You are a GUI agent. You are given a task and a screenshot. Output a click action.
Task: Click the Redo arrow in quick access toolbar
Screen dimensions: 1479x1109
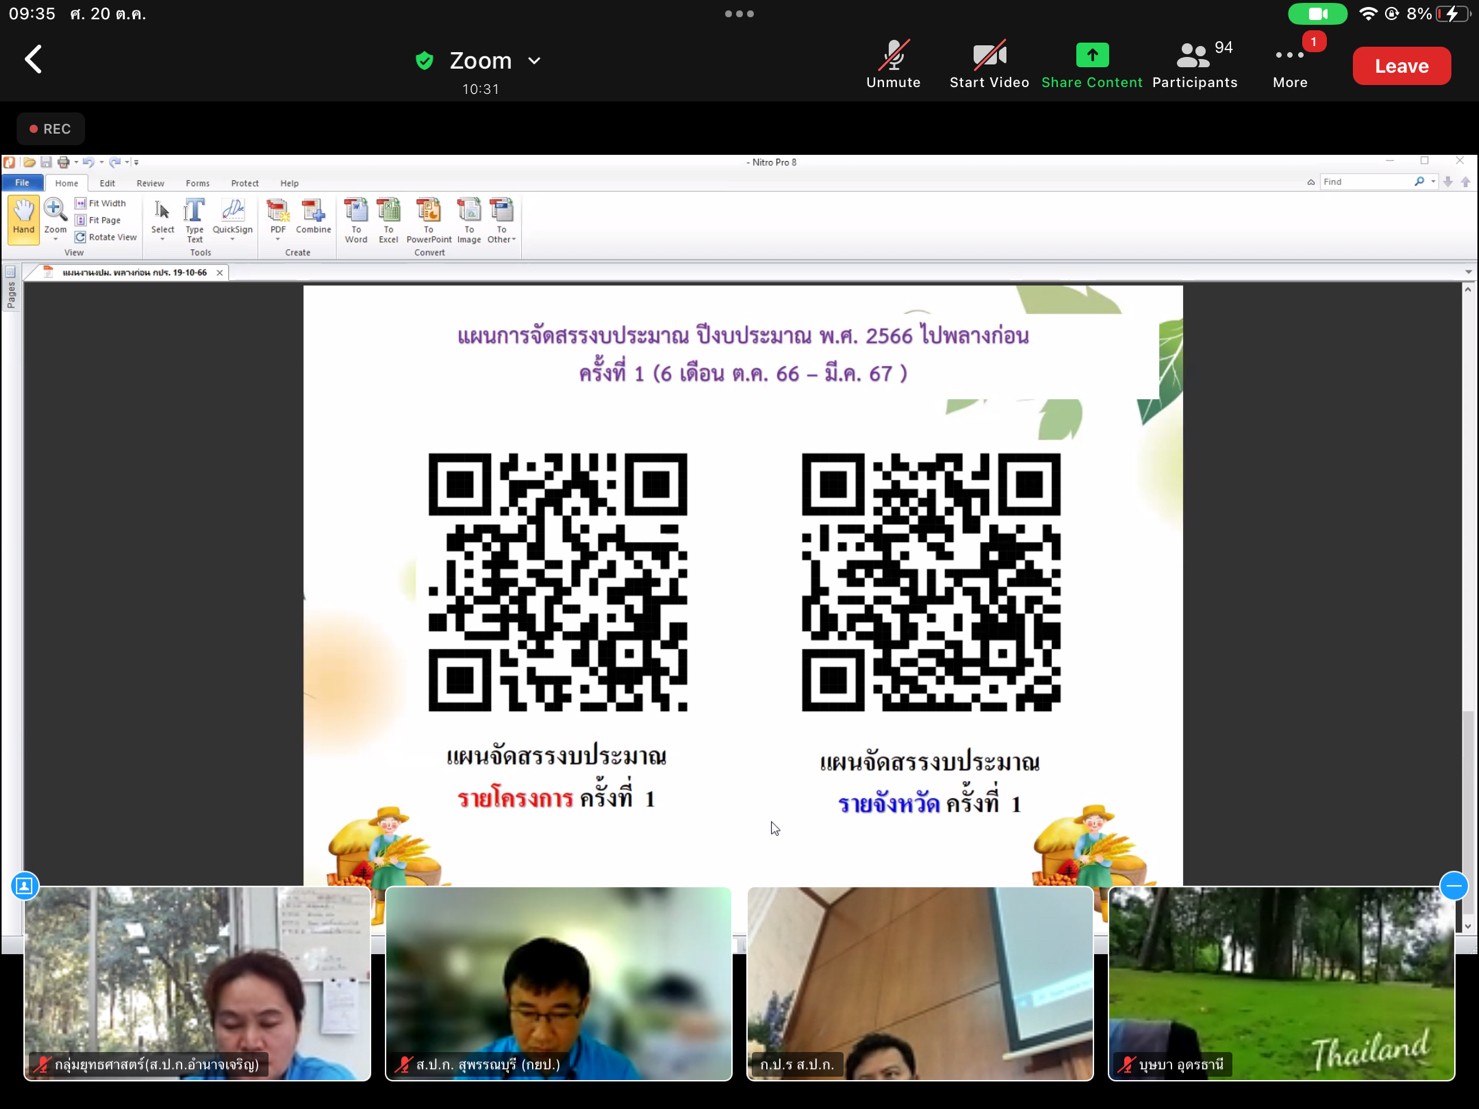tap(115, 162)
